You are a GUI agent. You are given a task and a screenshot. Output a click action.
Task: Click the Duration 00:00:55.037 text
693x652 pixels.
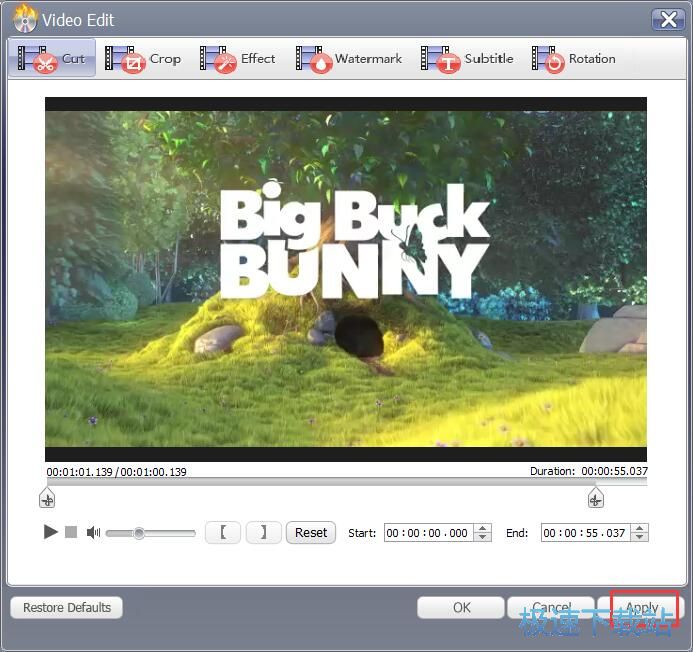(x=589, y=471)
